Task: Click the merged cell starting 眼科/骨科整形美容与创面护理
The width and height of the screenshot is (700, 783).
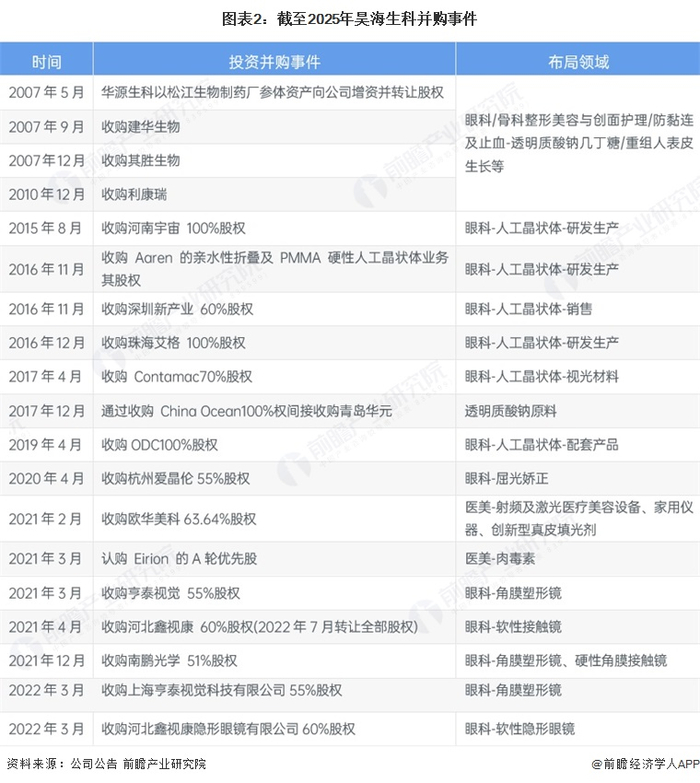Action: coord(579,143)
